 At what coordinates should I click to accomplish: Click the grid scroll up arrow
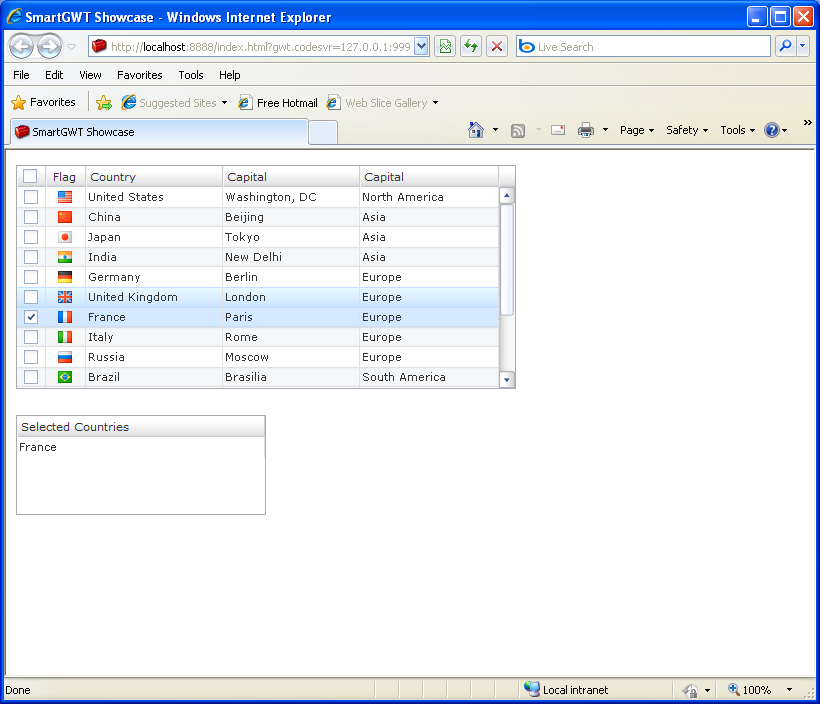click(x=507, y=196)
